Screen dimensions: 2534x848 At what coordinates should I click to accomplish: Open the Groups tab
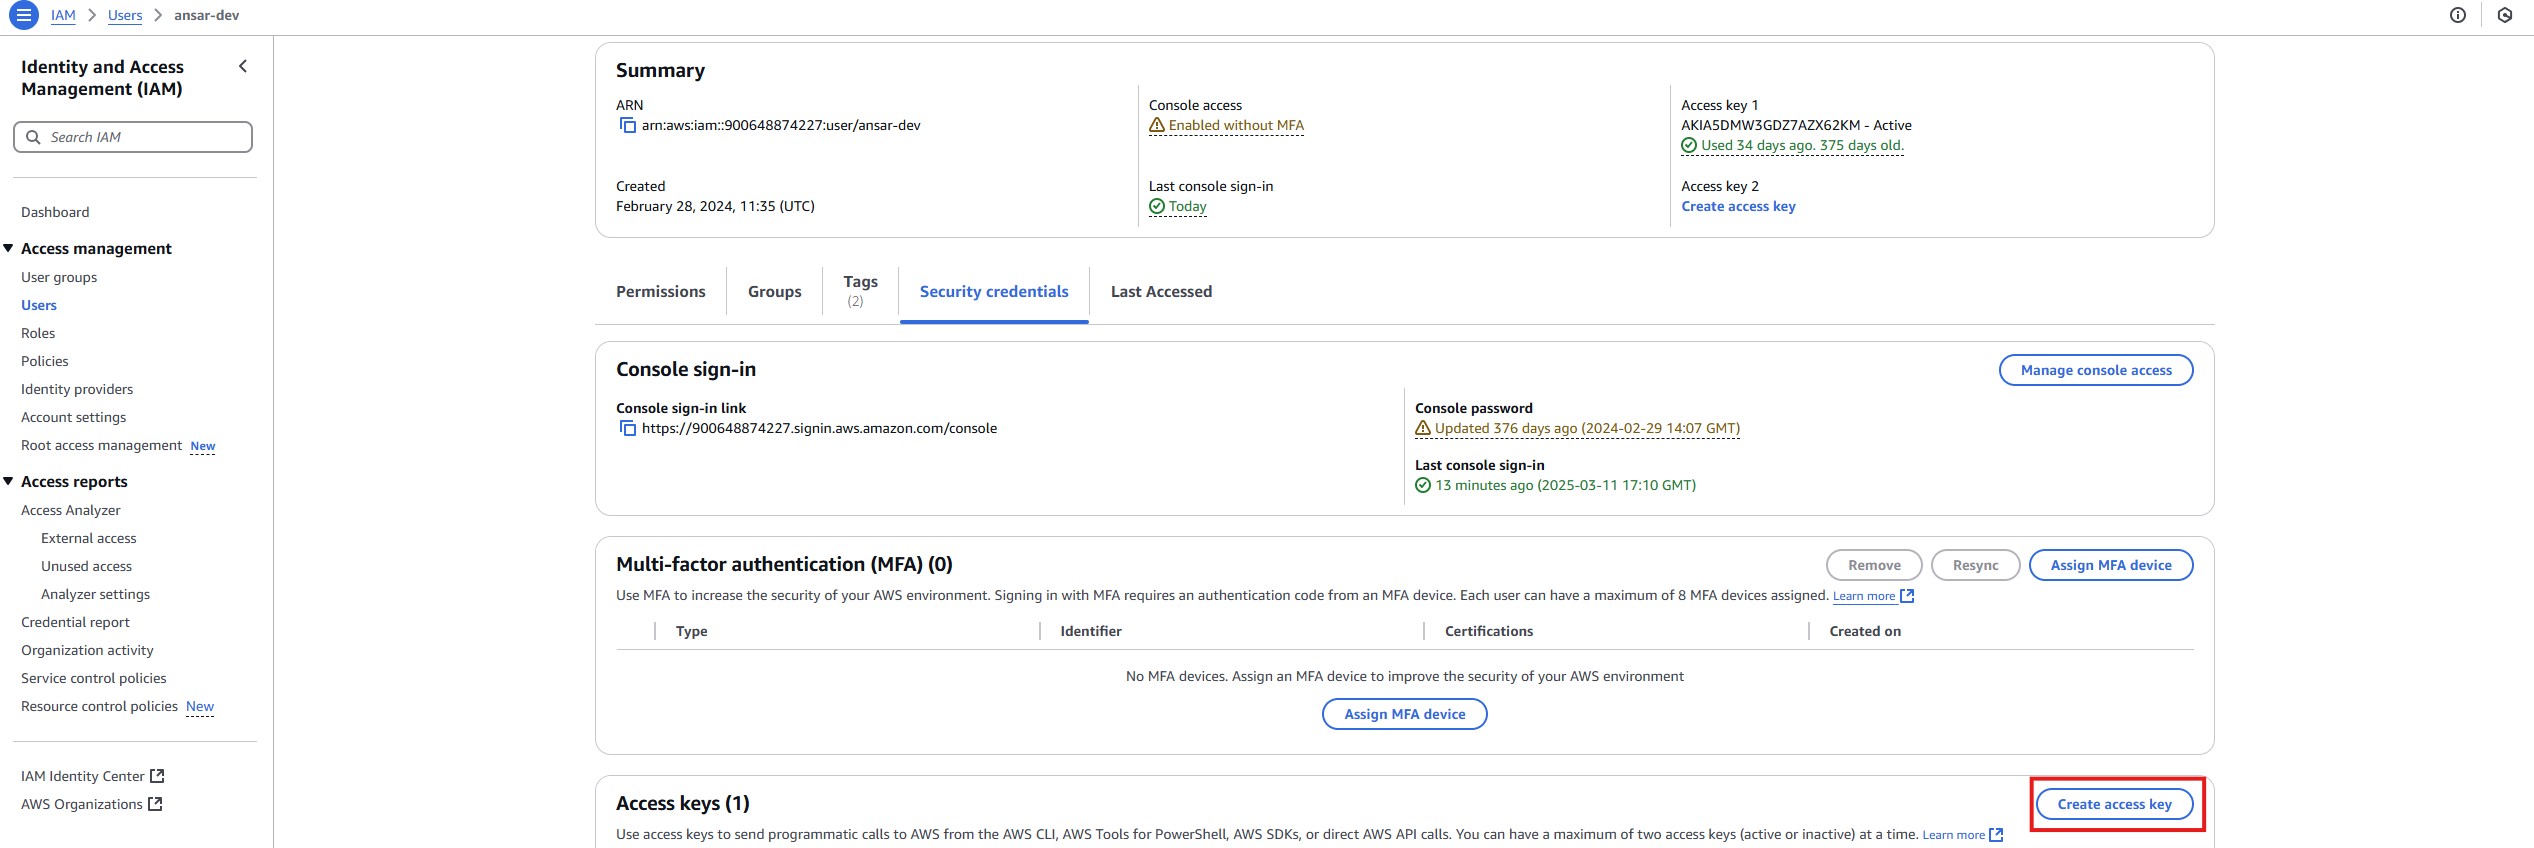(775, 291)
